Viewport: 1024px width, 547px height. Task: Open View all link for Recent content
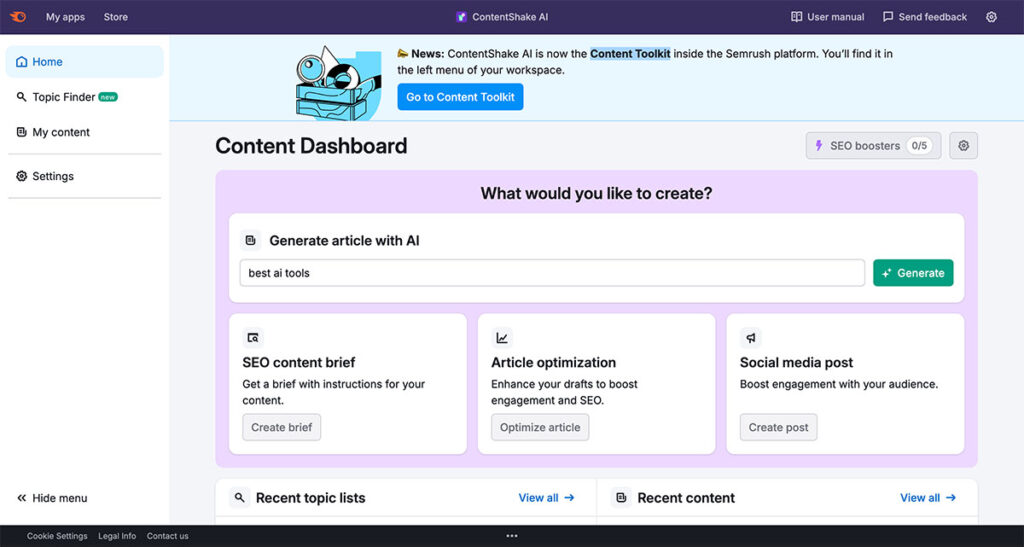coord(927,498)
